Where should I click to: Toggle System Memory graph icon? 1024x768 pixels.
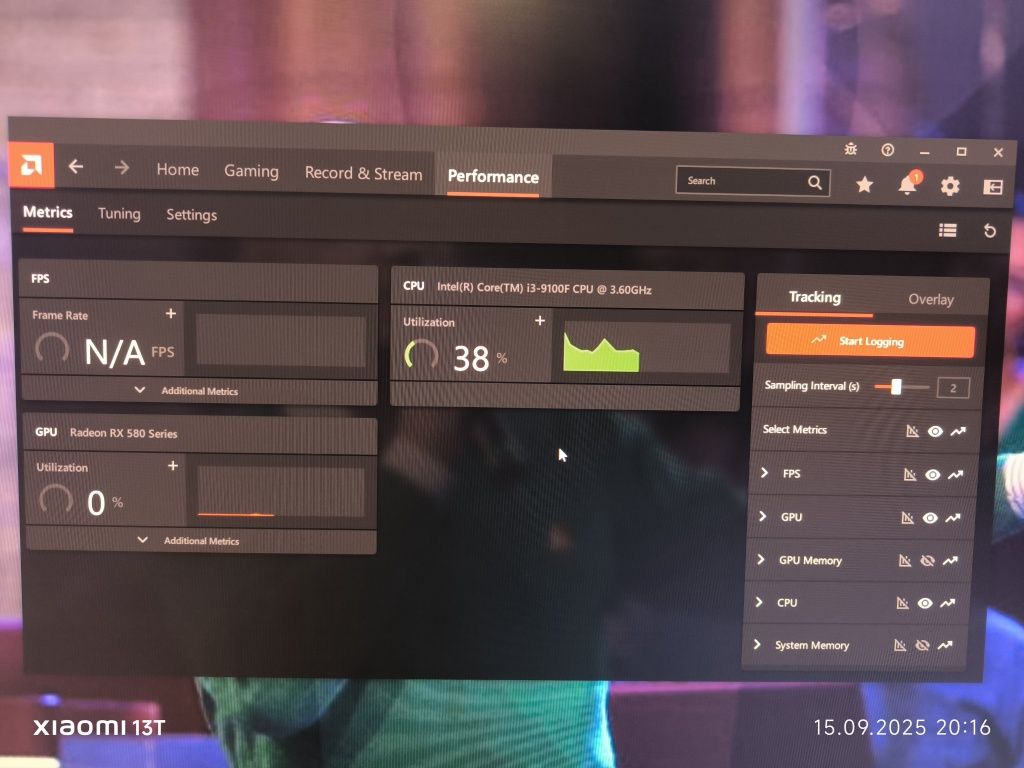[899, 645]
